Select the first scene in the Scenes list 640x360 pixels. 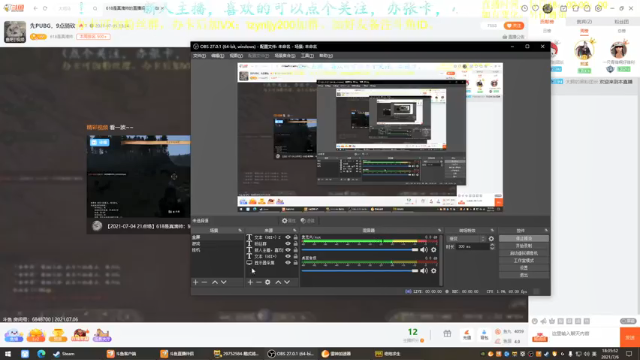tap(217, 237)
